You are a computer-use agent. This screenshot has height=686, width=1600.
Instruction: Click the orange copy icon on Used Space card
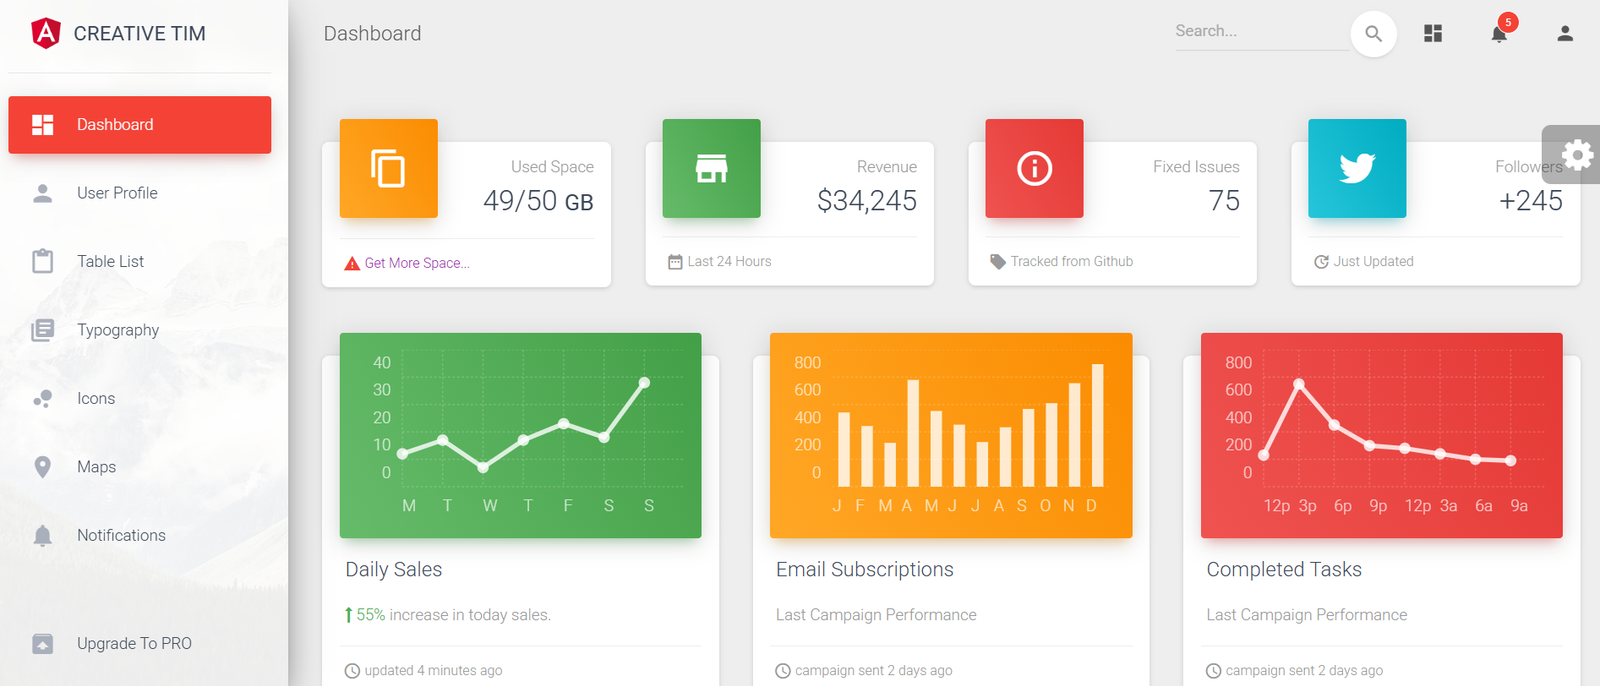point(388,168)
